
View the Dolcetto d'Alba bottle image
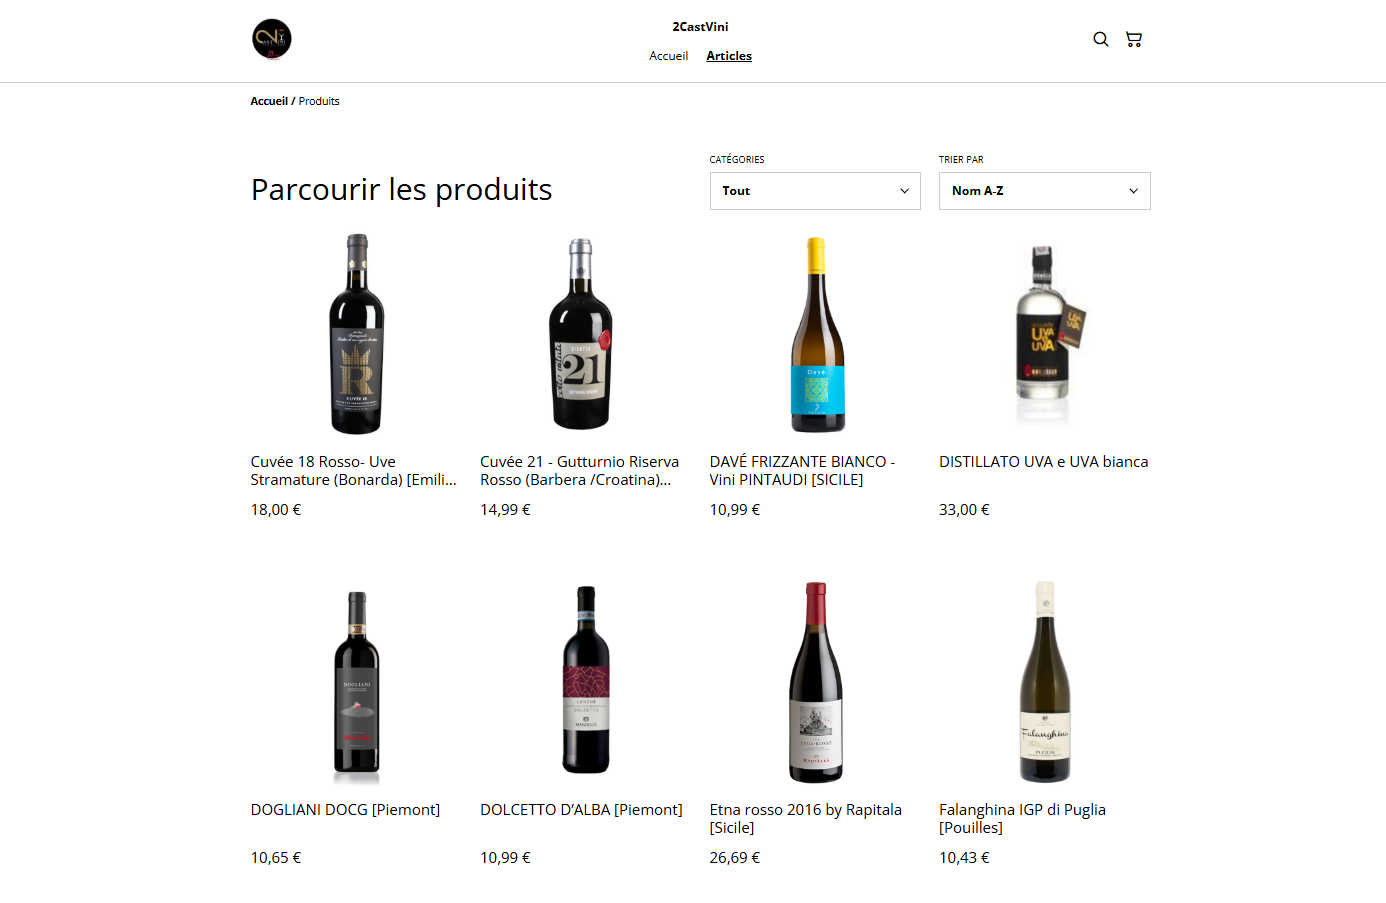pos(586,680)
